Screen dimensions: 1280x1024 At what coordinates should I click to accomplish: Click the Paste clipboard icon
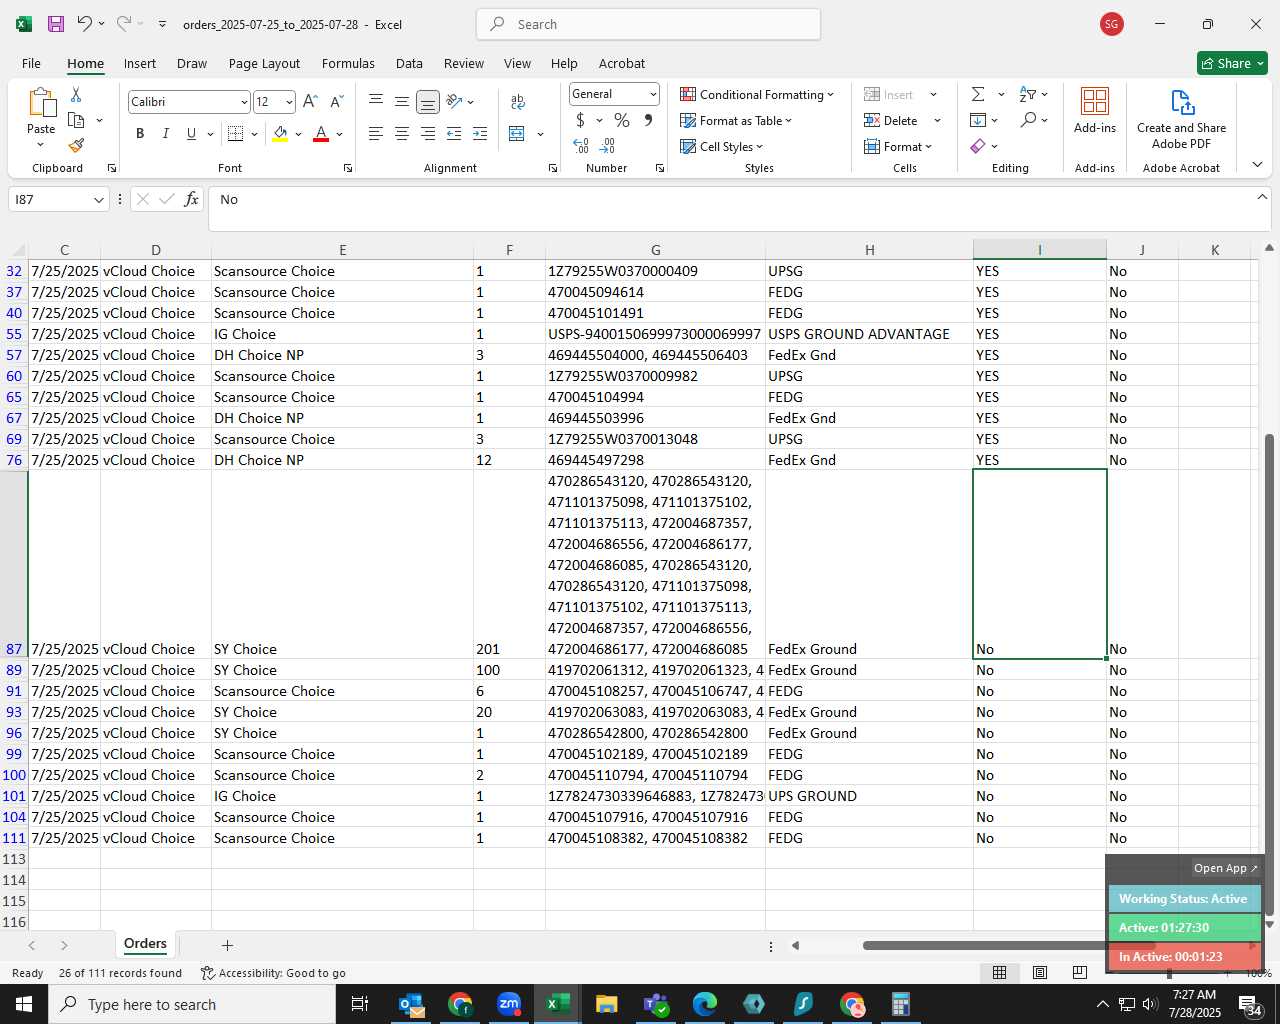(41, 103)
